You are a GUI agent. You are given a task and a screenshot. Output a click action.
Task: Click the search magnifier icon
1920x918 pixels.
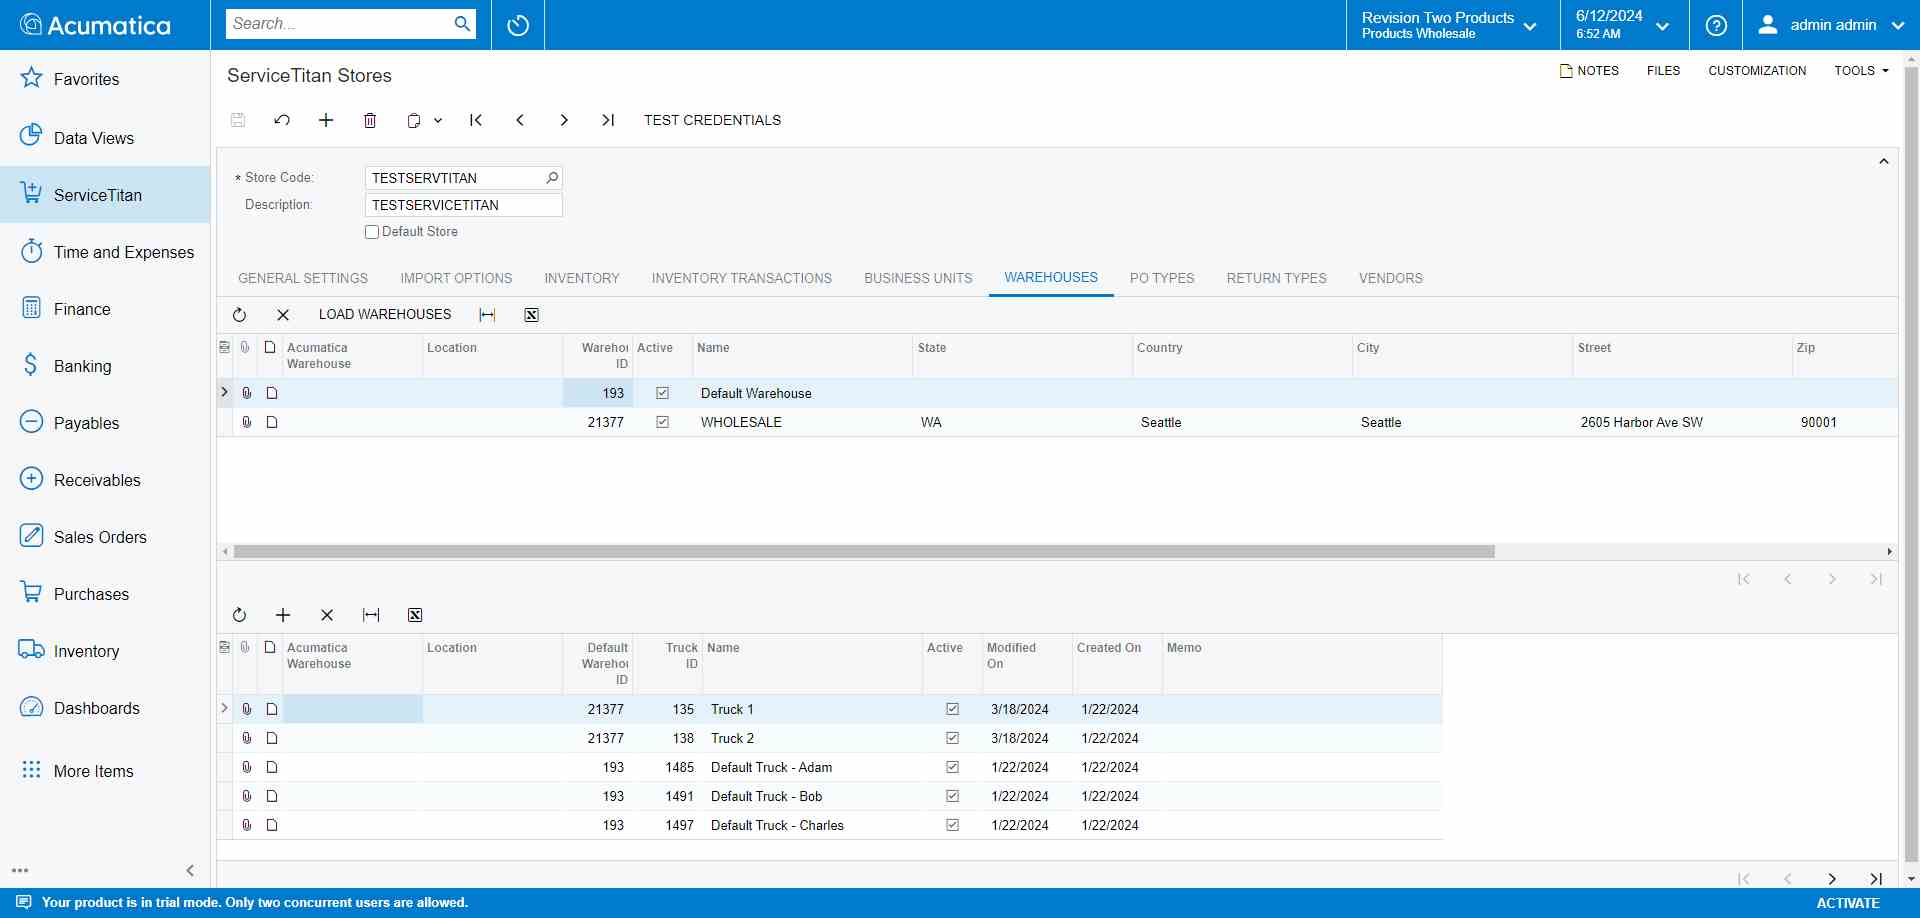click(x=462, y=24)
